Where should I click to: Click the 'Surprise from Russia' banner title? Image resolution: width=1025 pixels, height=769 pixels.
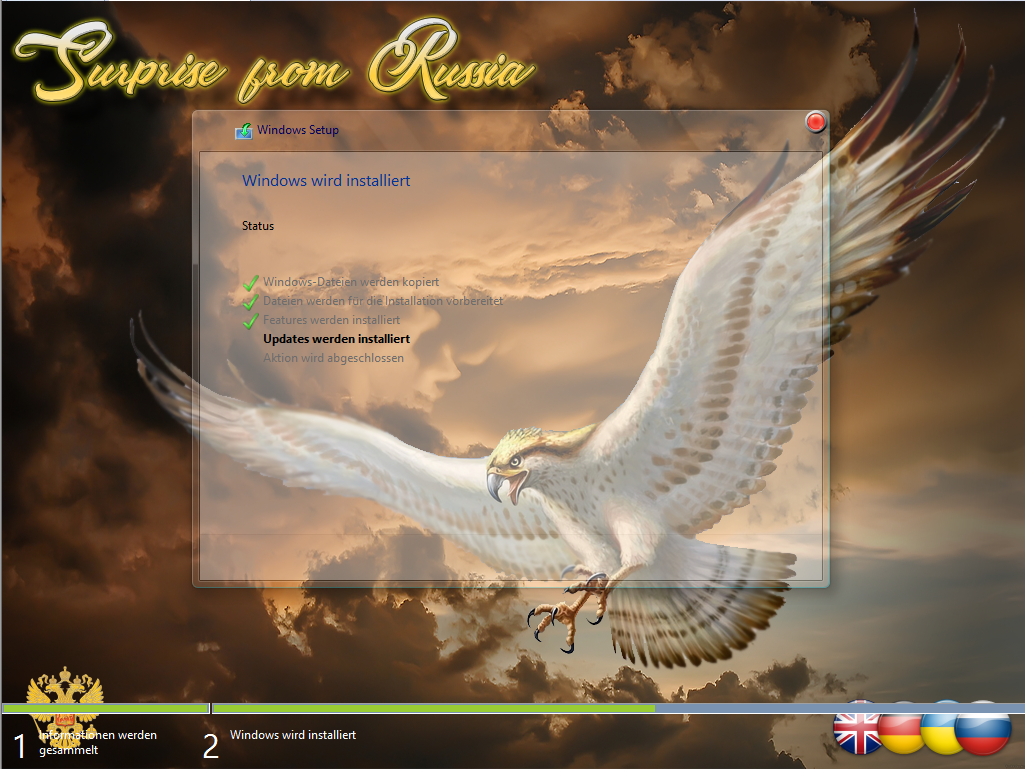[275, 62]
